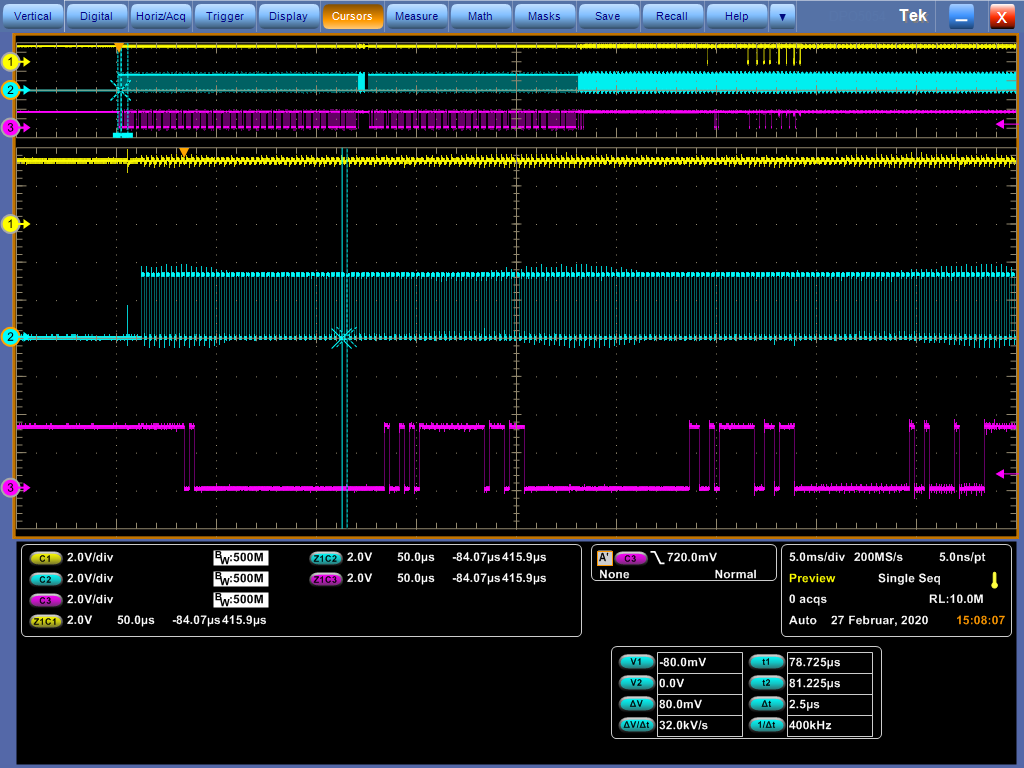Image resolution: width=1024 pixels, height=768 pixels.
Task: Click the Save button
Action: tap(607, 16)
